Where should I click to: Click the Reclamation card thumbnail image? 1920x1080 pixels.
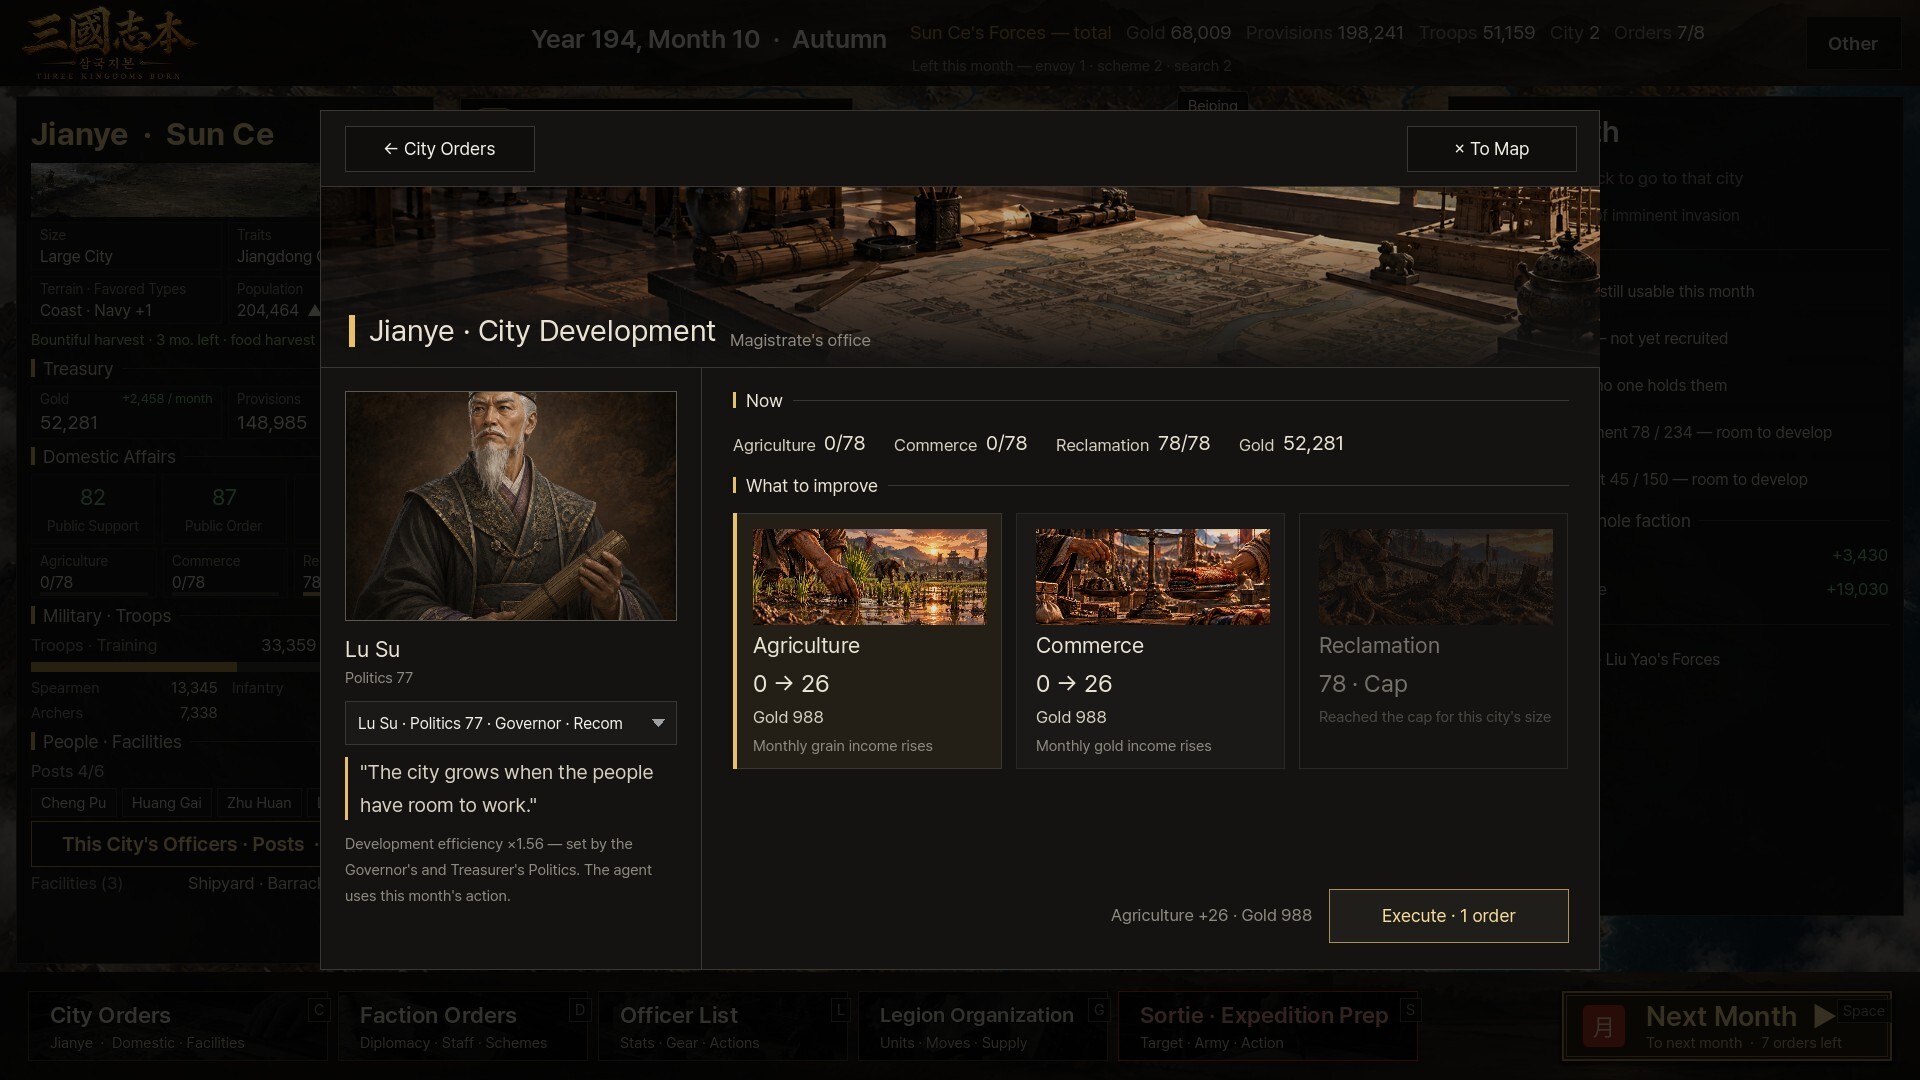click(1436, 577)
